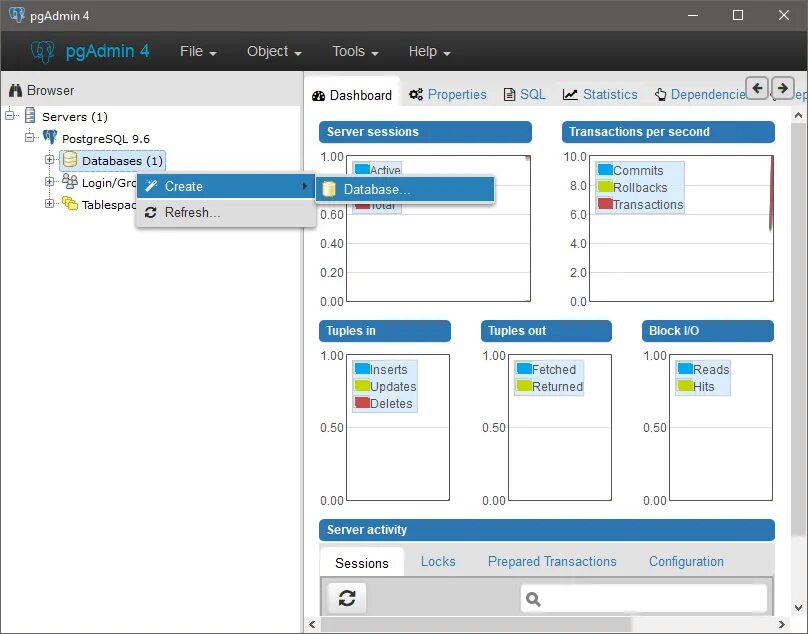
Task: Open the Configuration activity tab
Action: click(686, 561)
